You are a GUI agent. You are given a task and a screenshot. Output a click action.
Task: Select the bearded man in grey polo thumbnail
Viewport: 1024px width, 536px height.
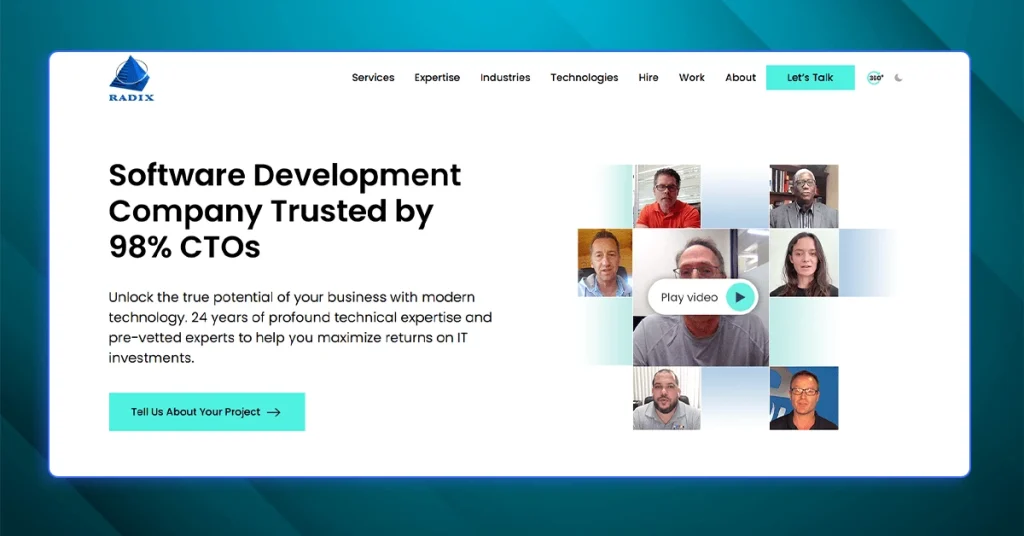[x=666, y=398]
